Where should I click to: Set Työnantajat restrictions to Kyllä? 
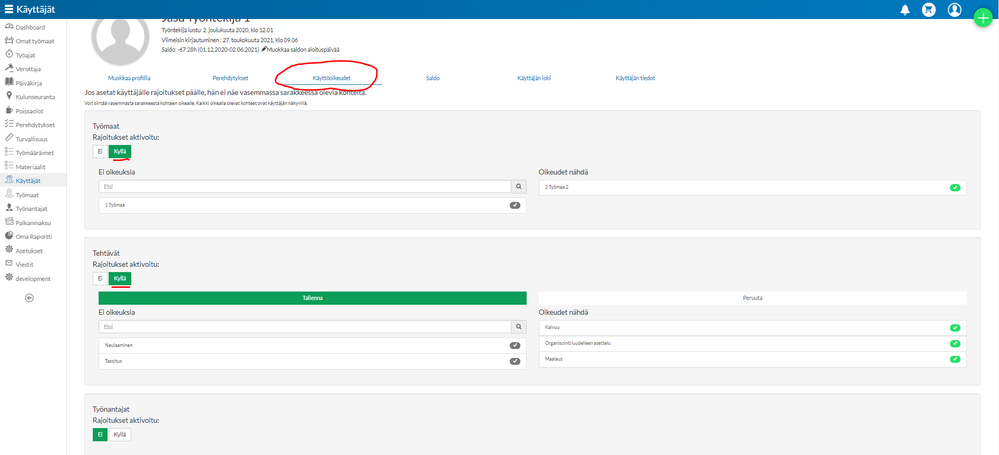[120, 435]
